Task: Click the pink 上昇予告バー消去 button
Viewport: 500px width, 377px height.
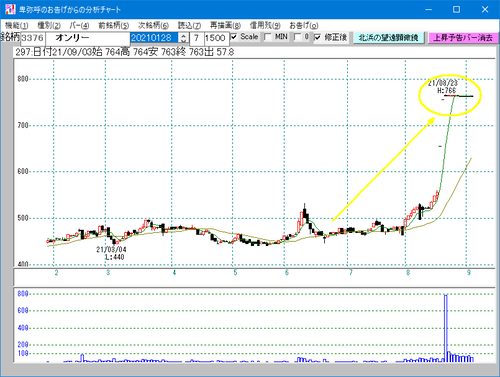Action: (463, 38)
